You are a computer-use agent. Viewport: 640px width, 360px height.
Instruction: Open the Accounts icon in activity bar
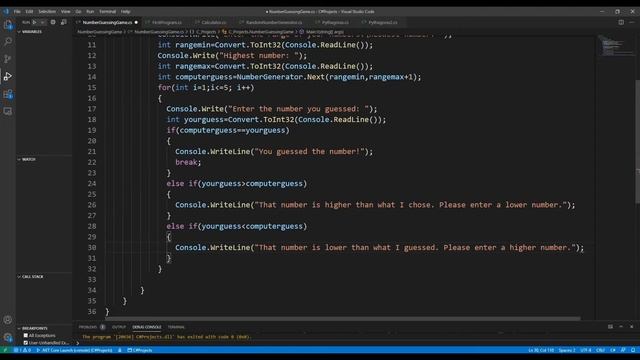(8, 320)
